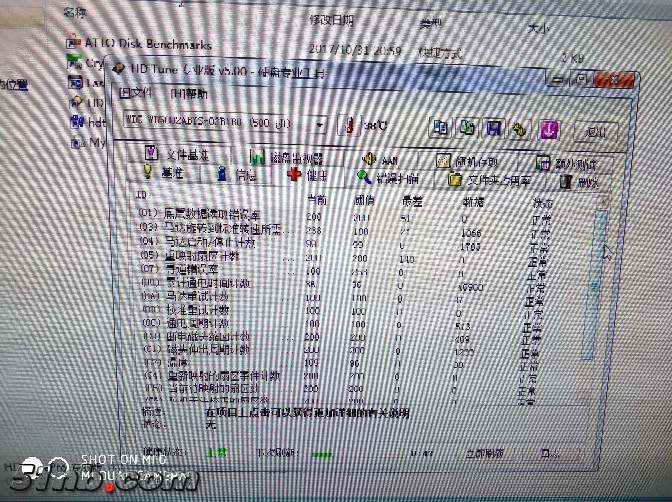Click the 额外测试 tab icon
Screen dimensions: 672x502
pyautogui.click(x=543, y=162)
